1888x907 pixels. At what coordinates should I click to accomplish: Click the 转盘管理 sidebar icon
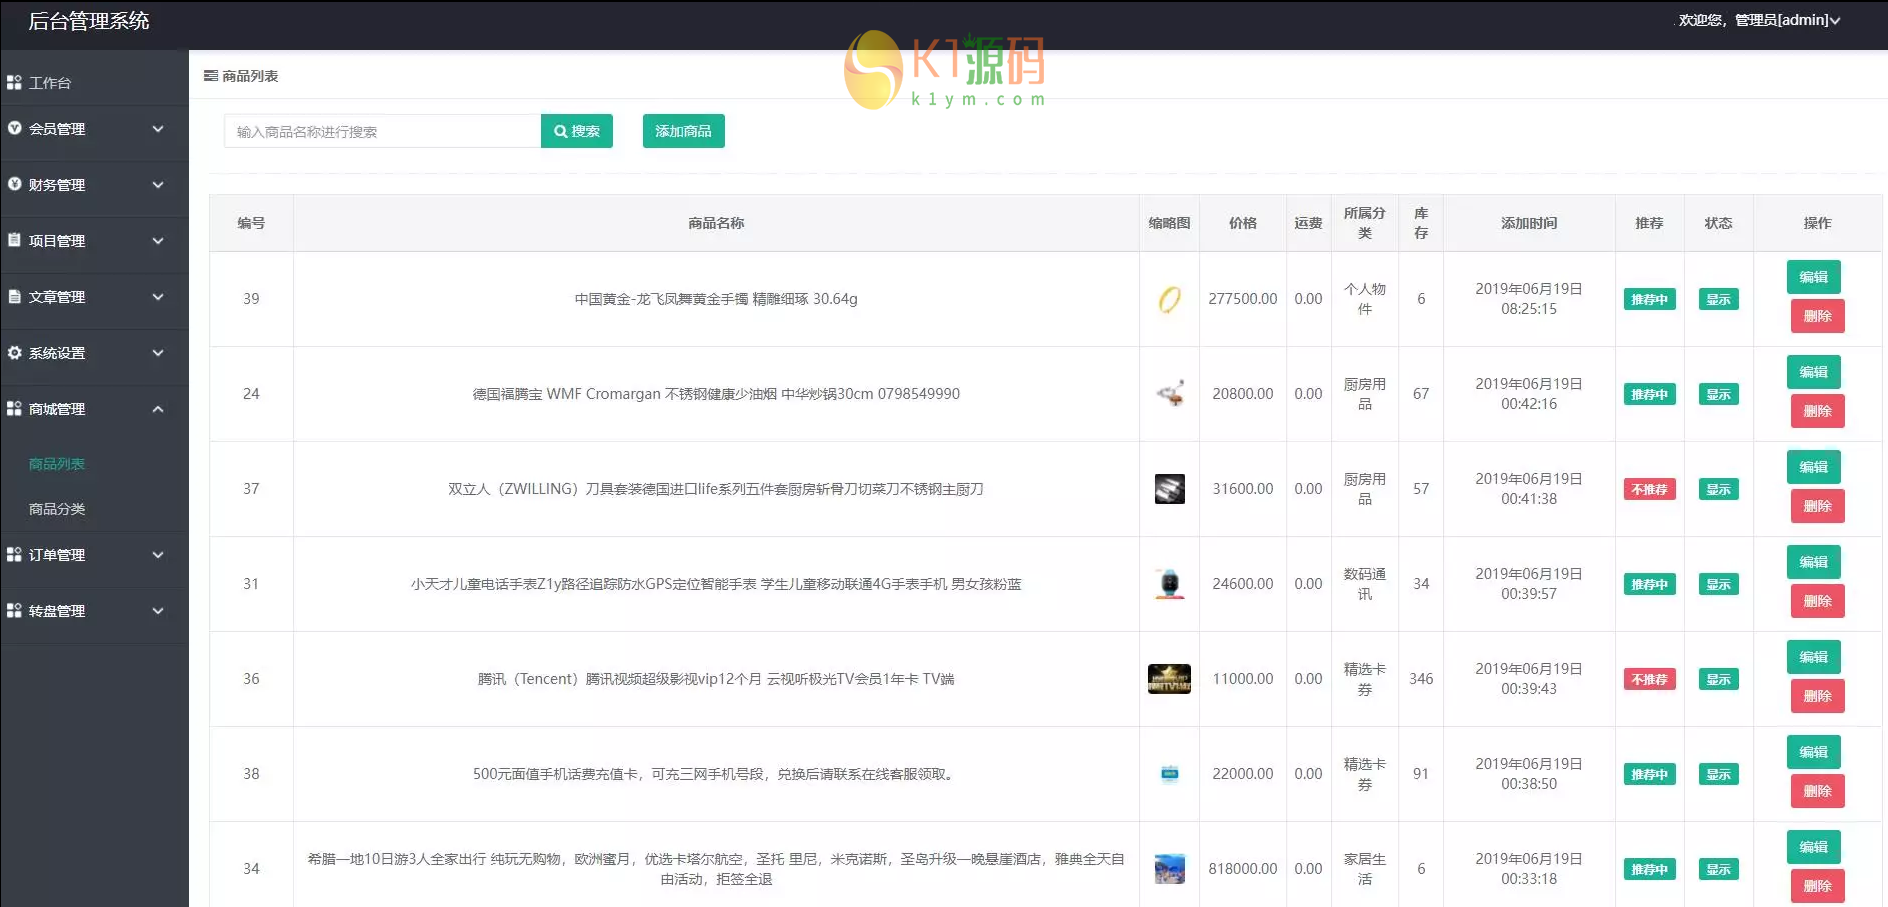[x=14, y=611]
